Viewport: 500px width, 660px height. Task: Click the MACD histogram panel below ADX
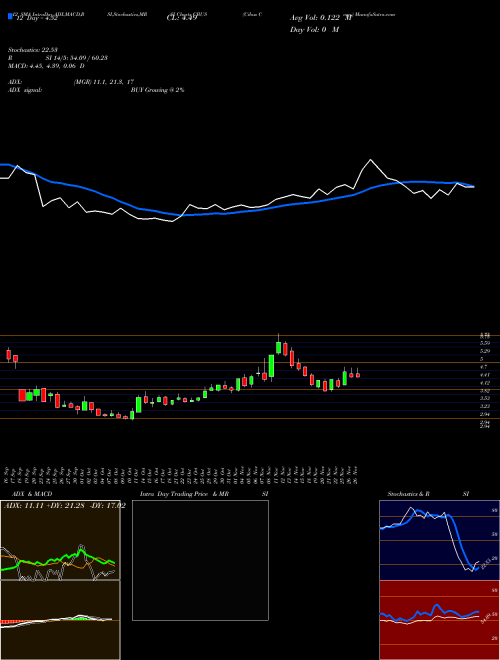pyautogui.click(x=60, y=620)
